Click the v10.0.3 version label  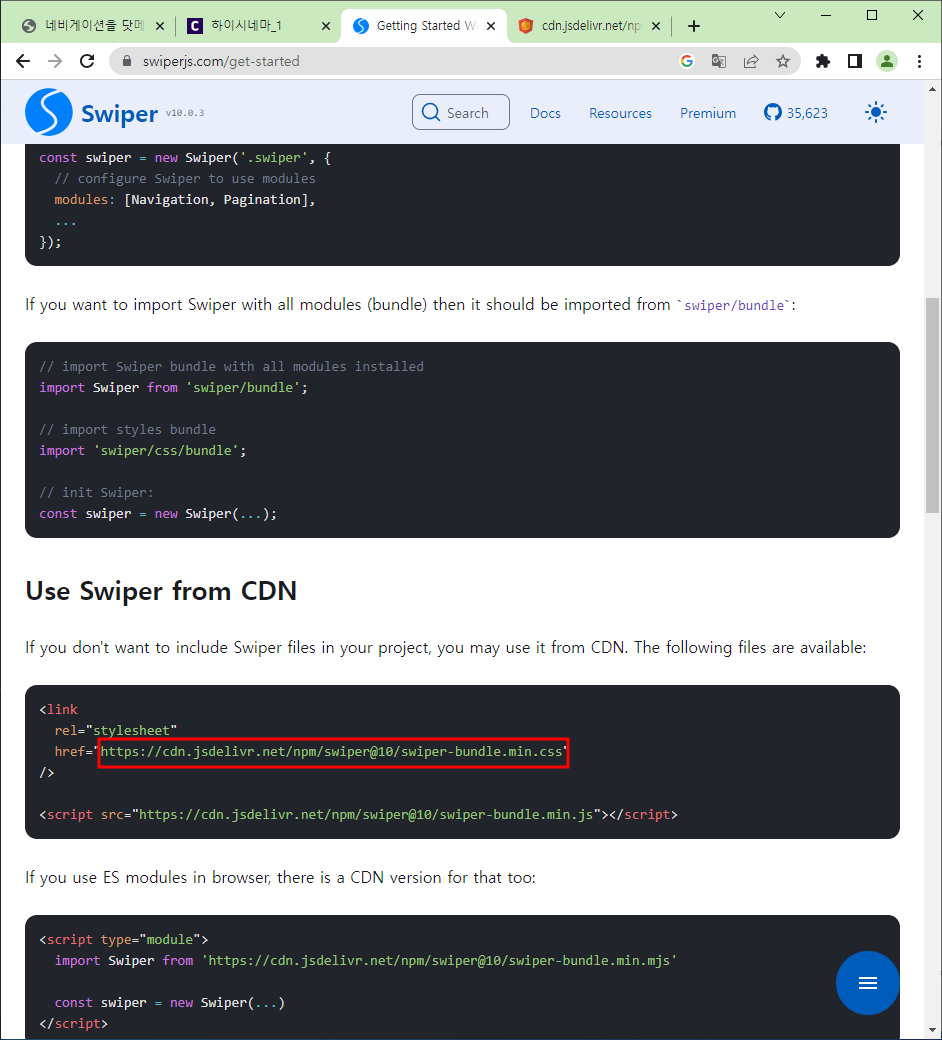click(x=185, y=113)
